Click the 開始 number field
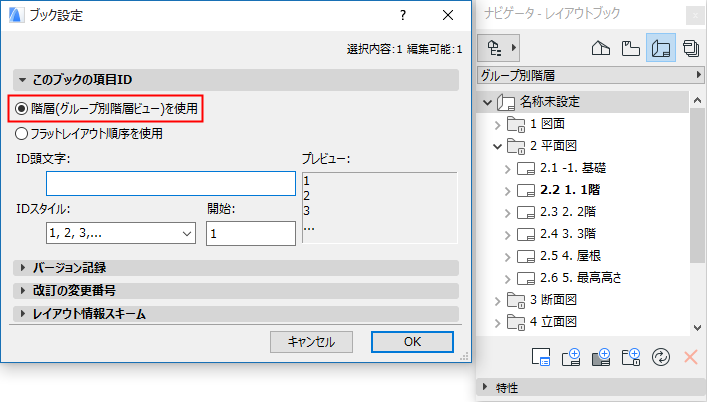The width and height of the screenshot is (707, 402). coord(251,233)
